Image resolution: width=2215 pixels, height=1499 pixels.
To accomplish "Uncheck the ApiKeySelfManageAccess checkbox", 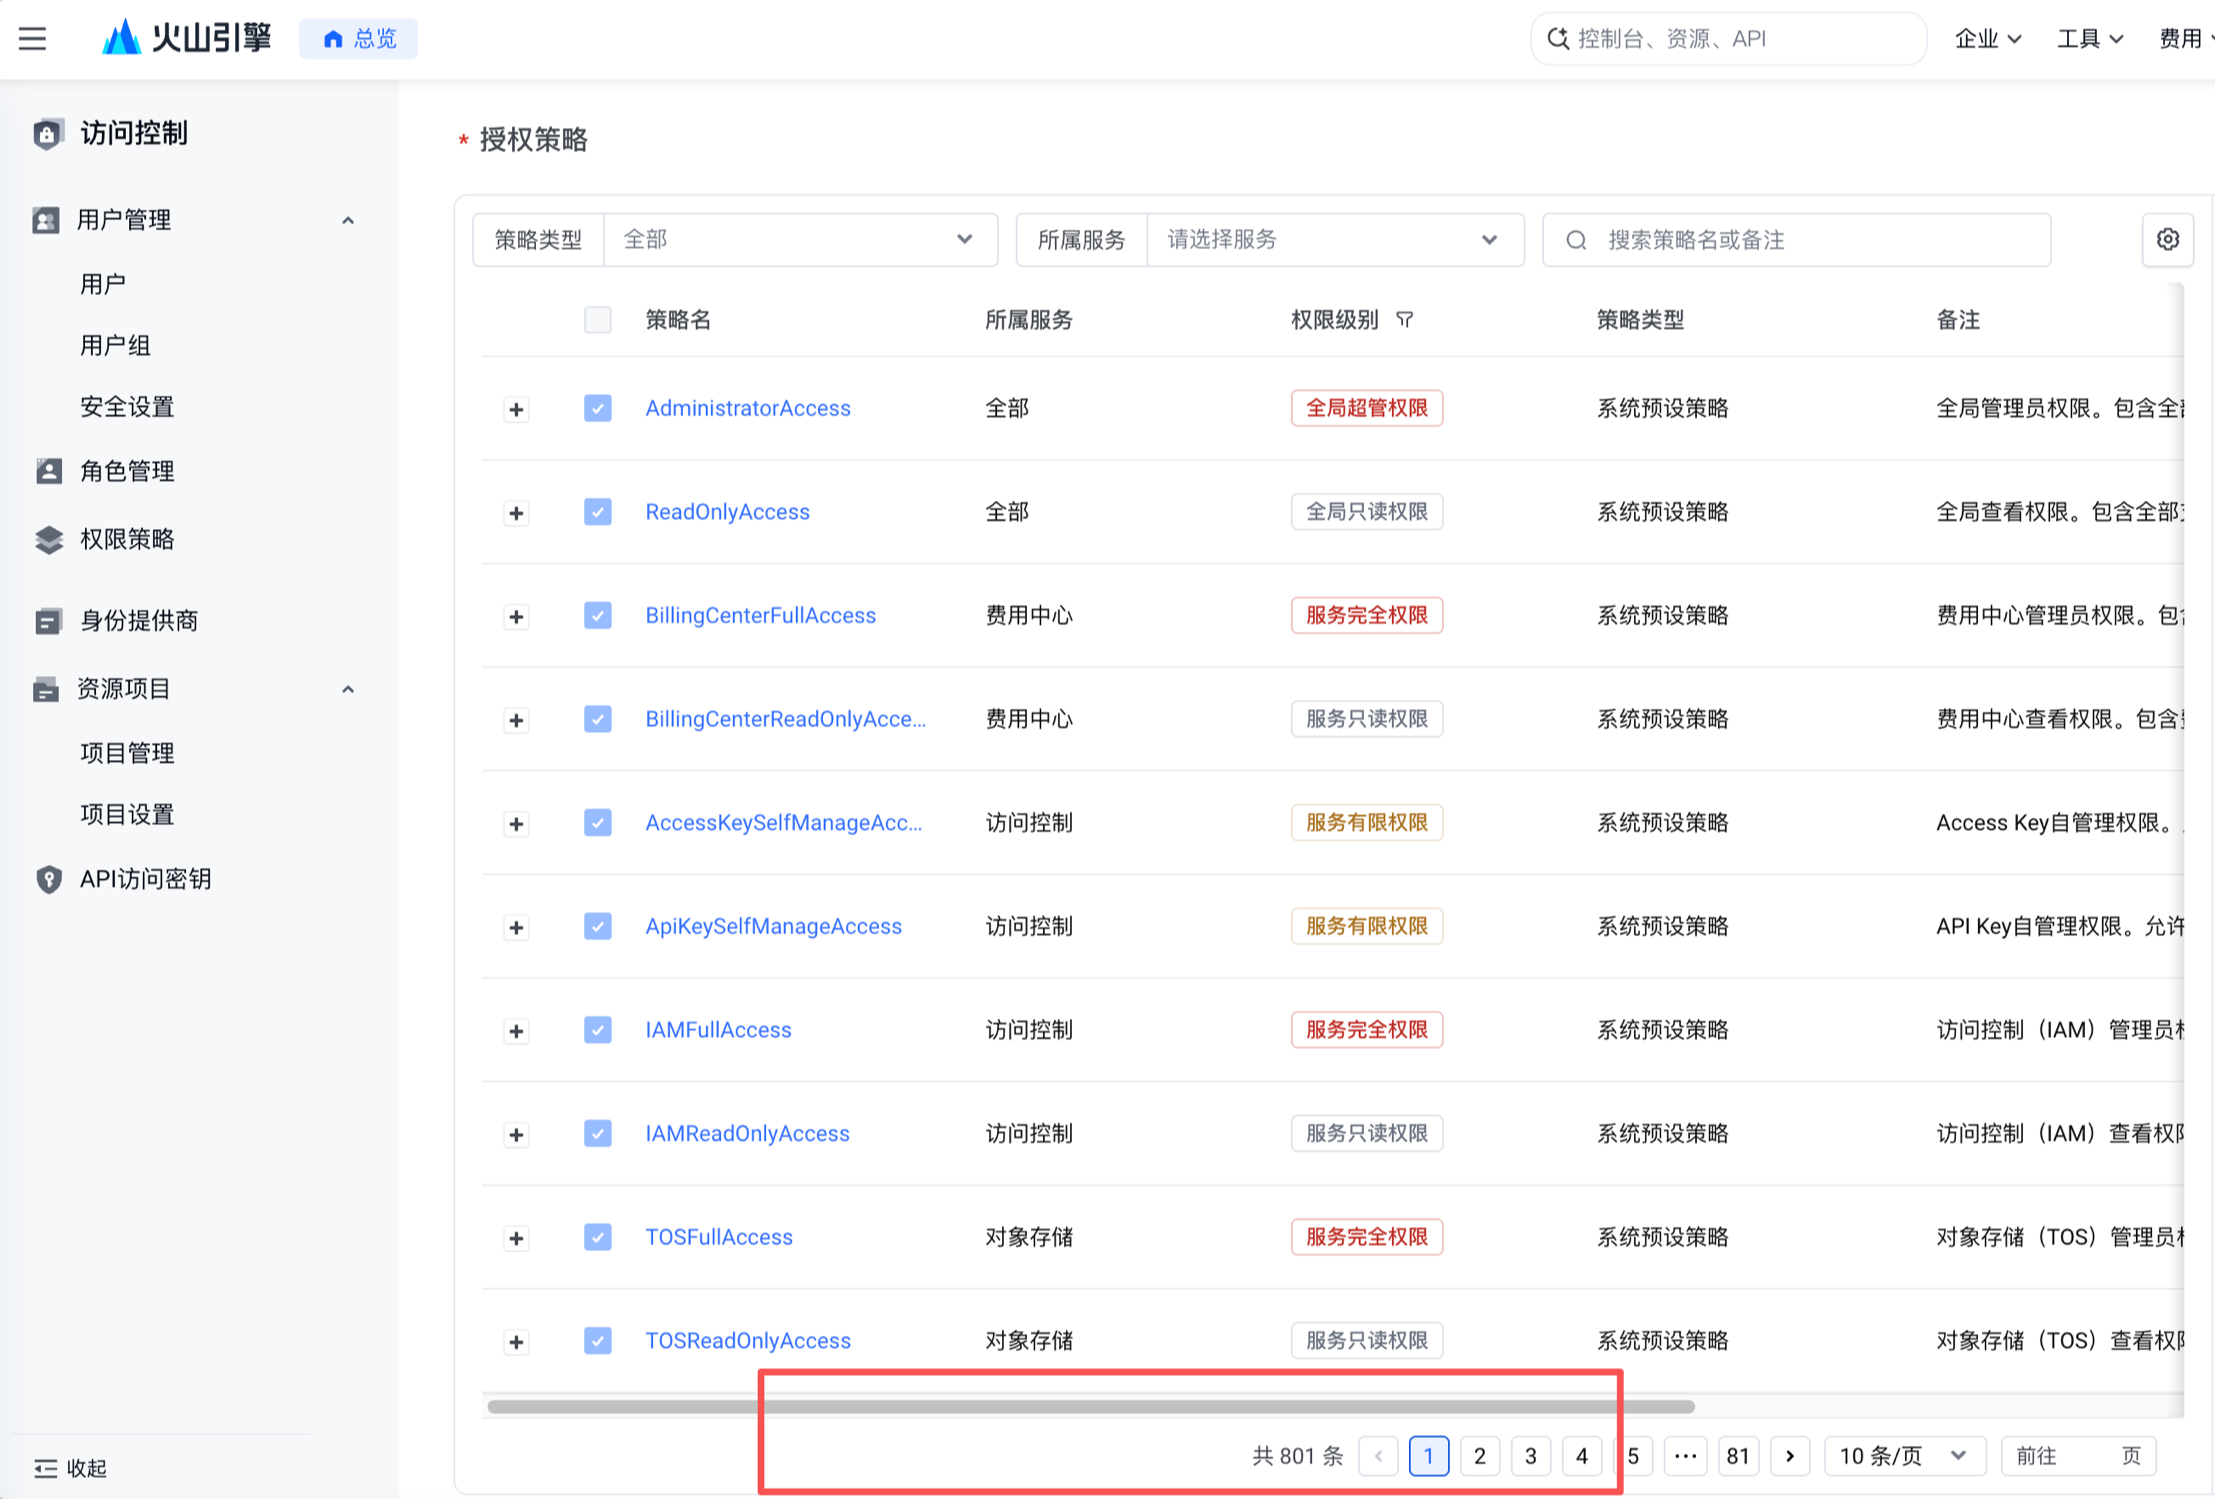I will (598, 926).
